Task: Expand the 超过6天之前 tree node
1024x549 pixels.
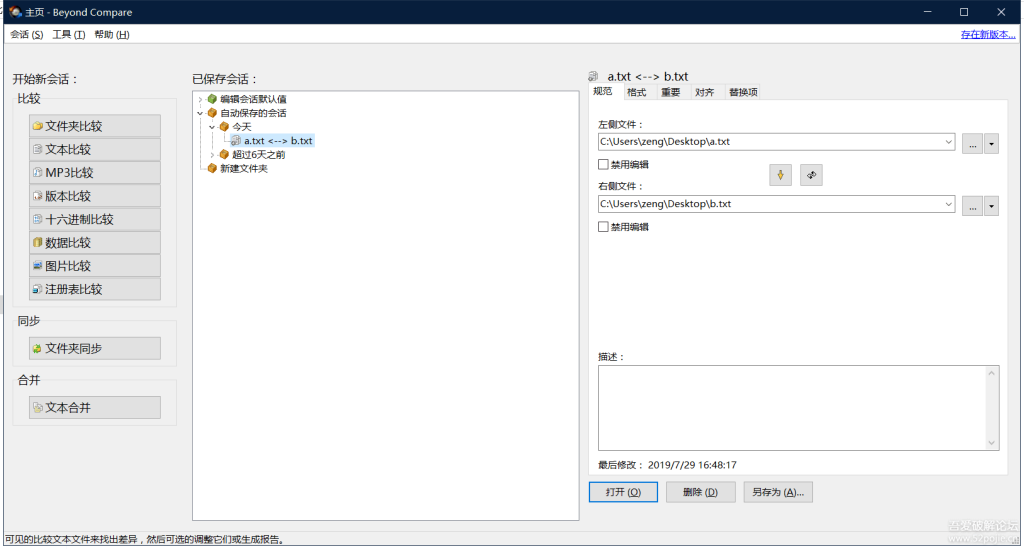Action: tap(212, 155)
